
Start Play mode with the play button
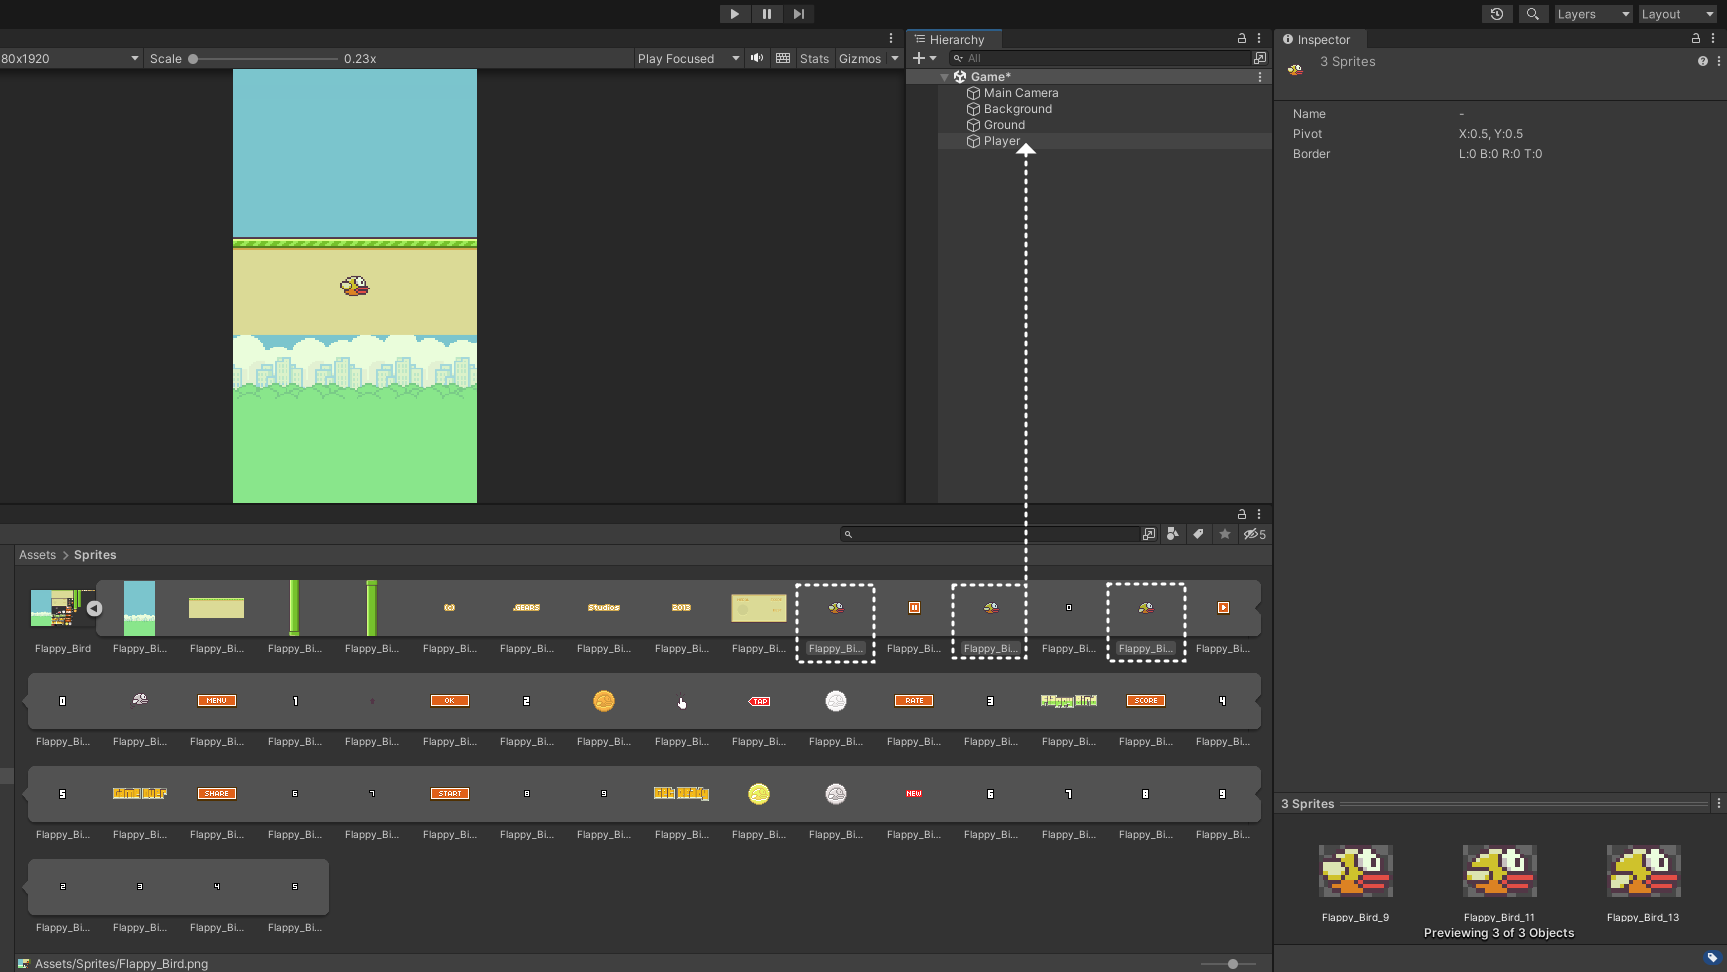click(734, 14)
